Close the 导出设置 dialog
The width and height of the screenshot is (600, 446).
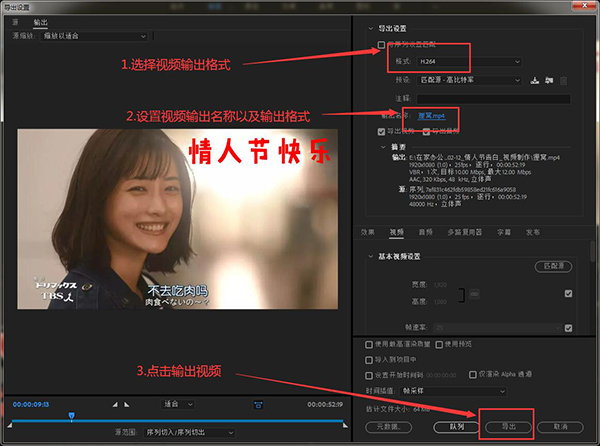(x=584, y=5)
